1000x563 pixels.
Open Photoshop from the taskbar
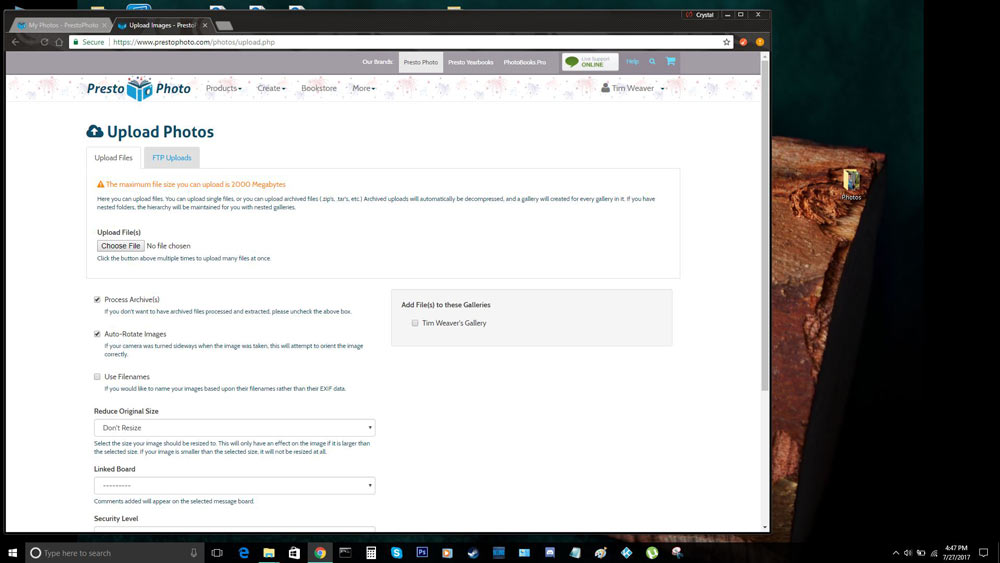(x=422, y=552)
